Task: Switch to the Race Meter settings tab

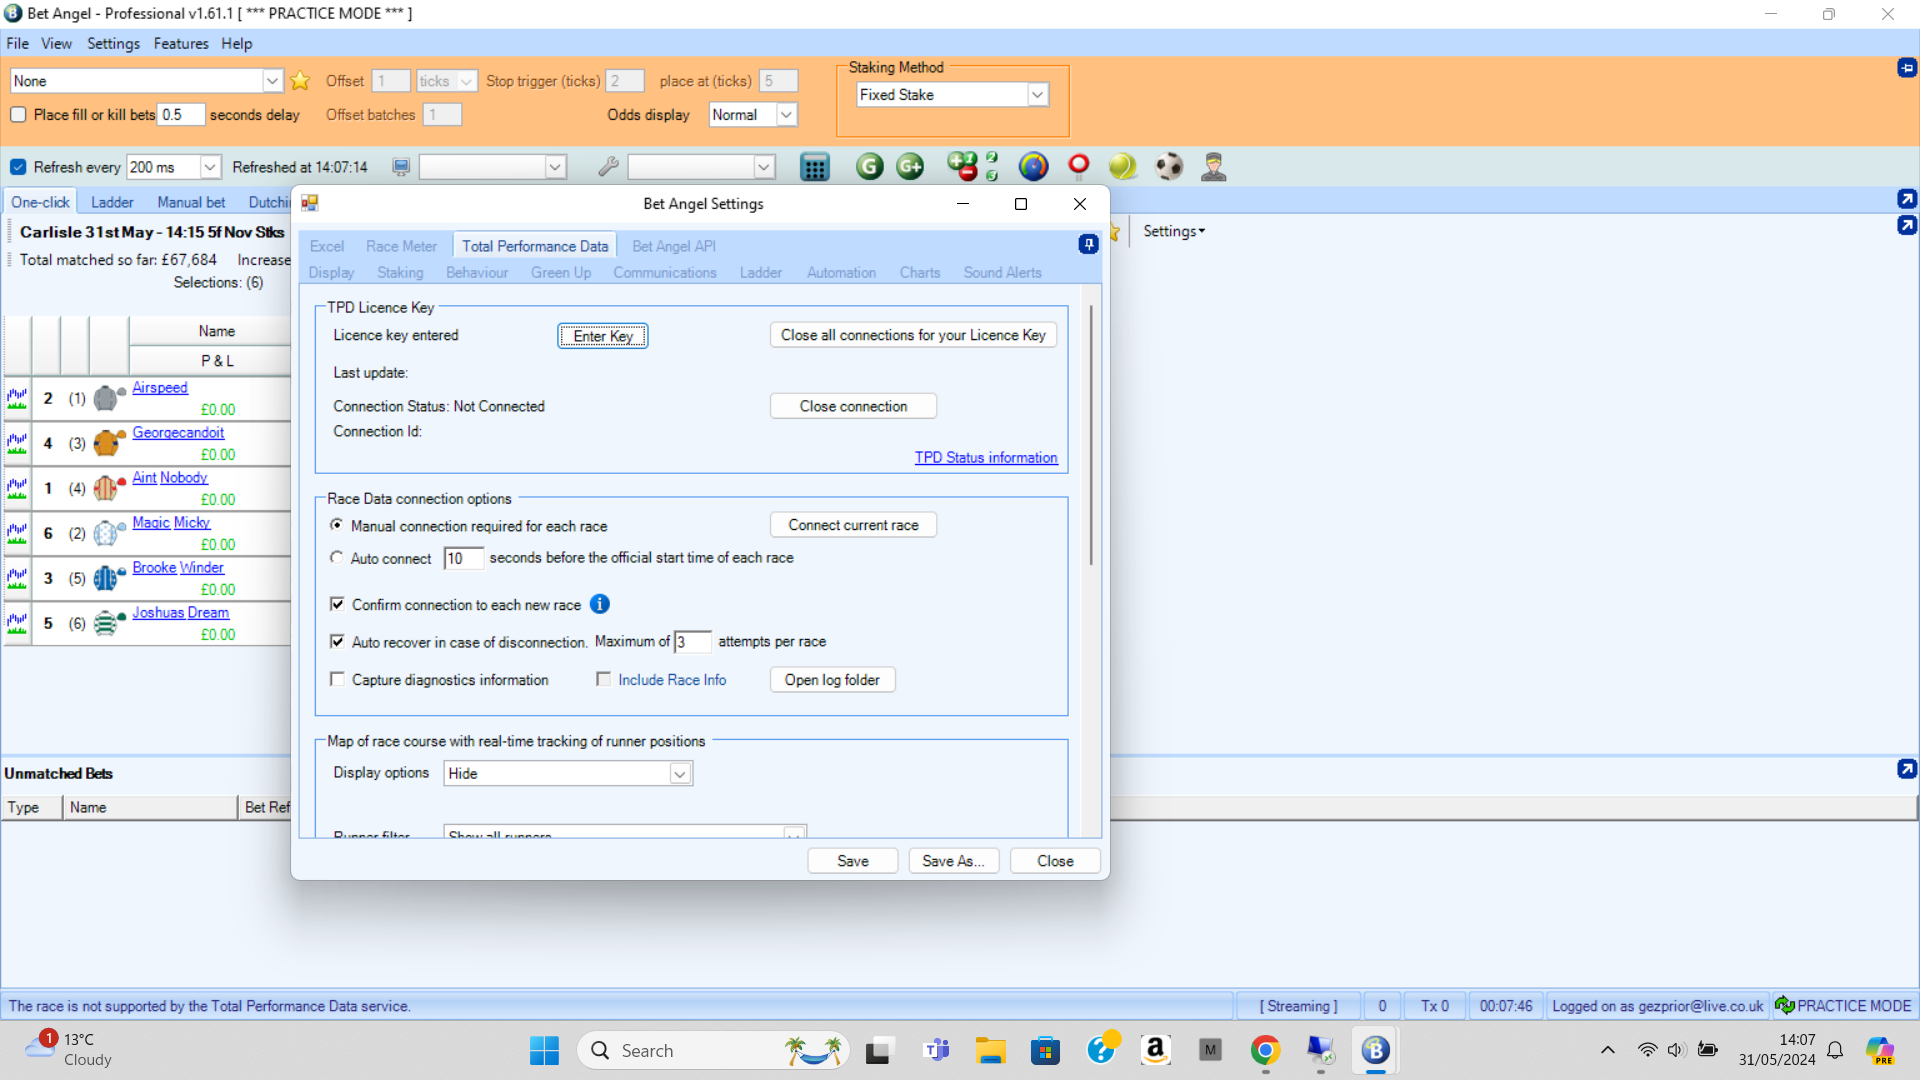Action: click(x=401, y=246)
